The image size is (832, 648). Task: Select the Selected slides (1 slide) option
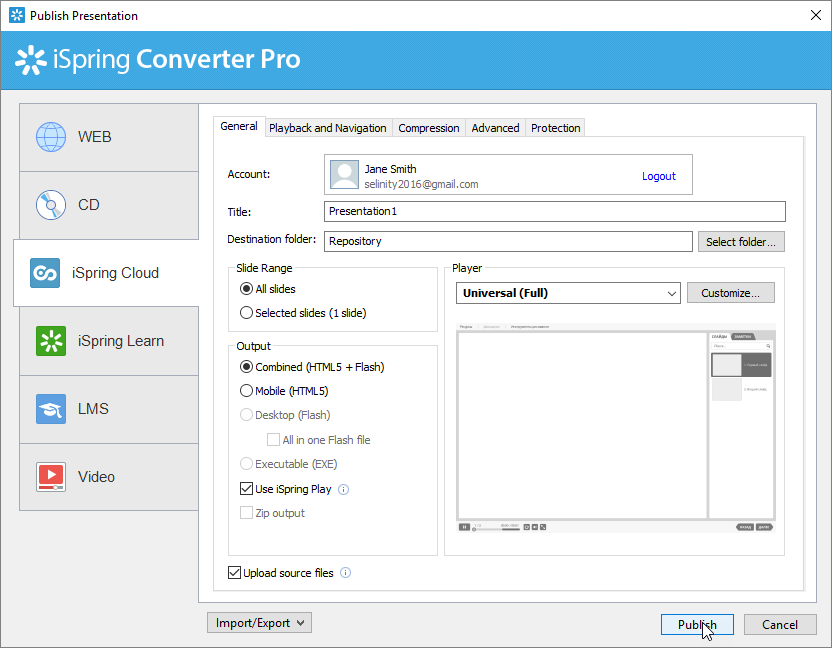pyautogui.click(x=246, y=313)
